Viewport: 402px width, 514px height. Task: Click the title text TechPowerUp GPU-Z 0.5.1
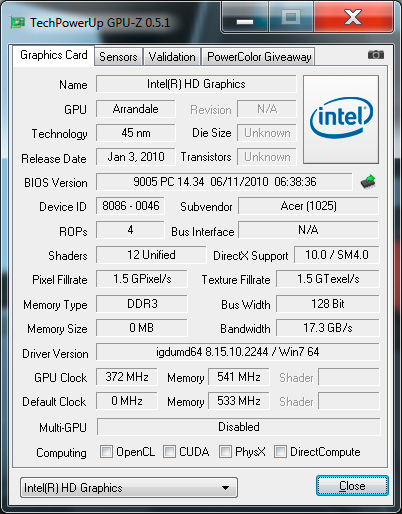click(100, 23)
